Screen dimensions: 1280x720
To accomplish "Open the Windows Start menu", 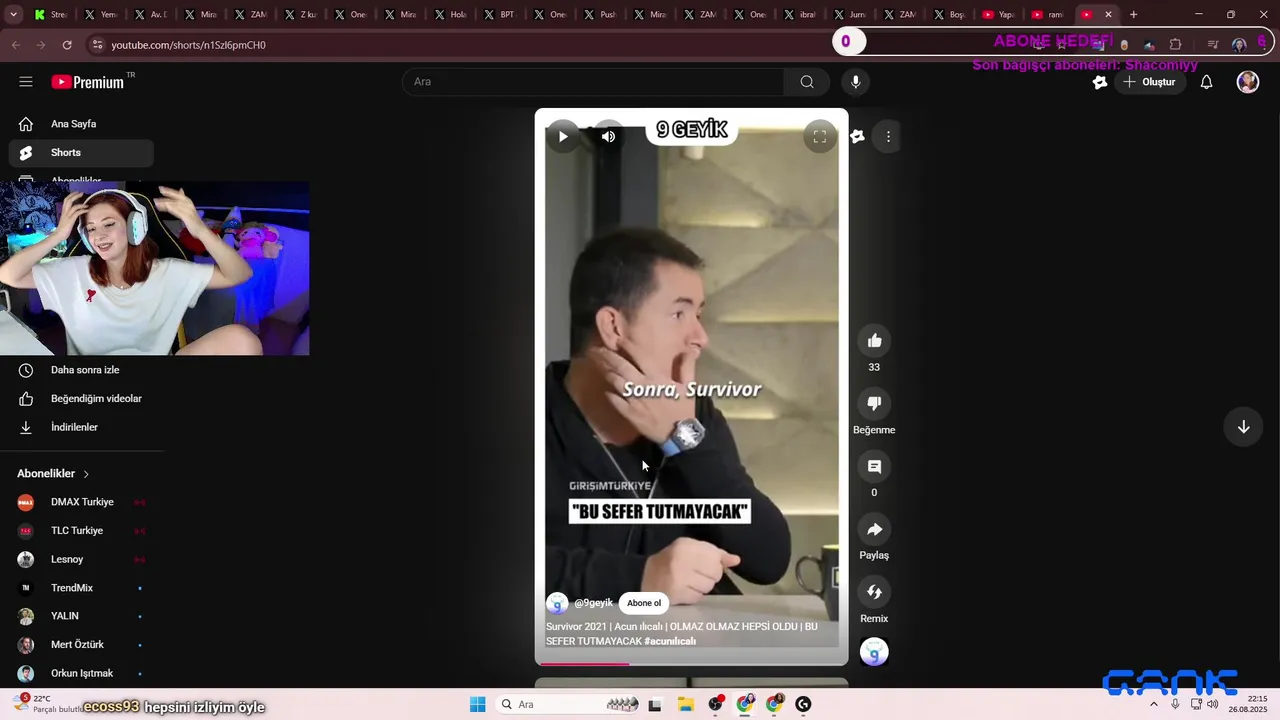I will (x=478, y=704).
